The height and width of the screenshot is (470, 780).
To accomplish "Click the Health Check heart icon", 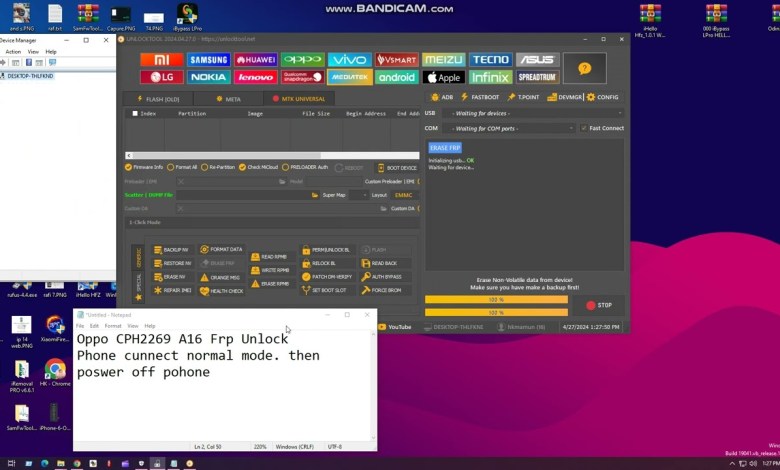I will (x=204, y=291).
